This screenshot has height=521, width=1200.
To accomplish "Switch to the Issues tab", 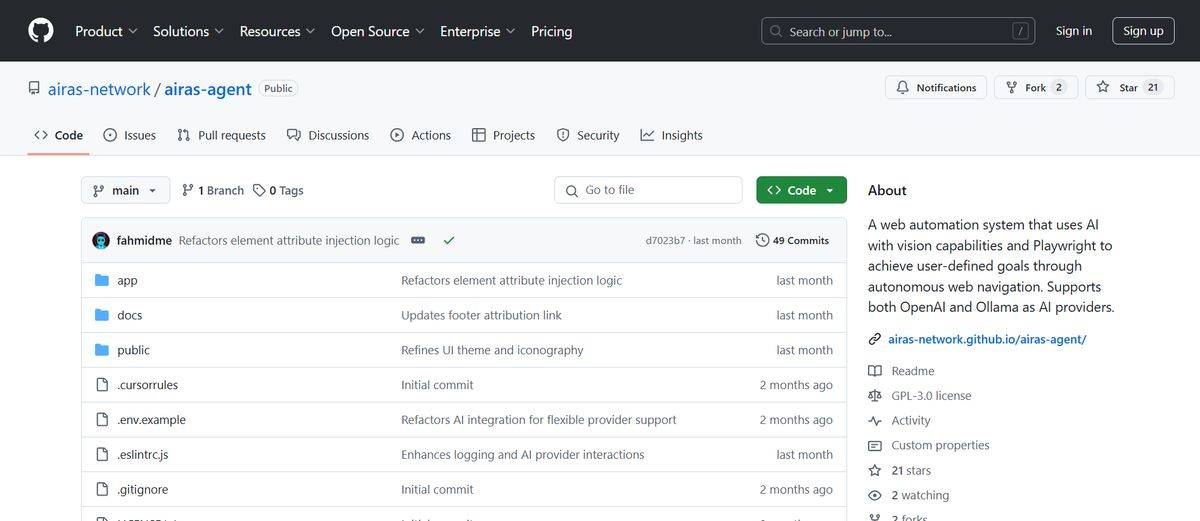I will point(129,135).
